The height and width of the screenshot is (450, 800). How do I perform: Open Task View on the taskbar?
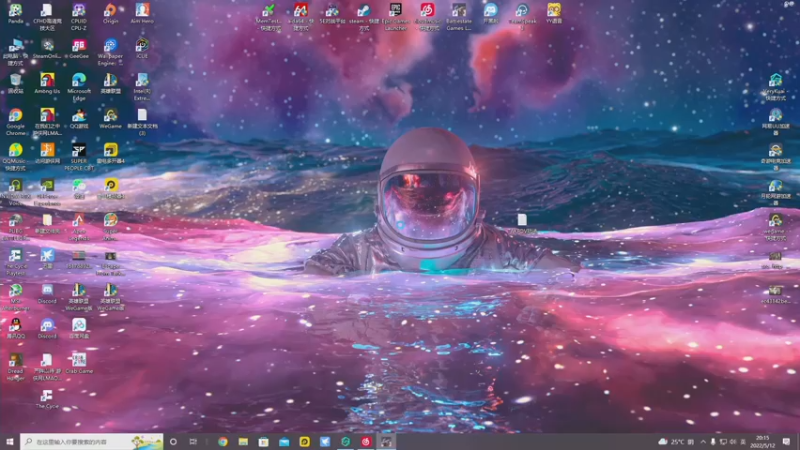click(x=193, y=441)
